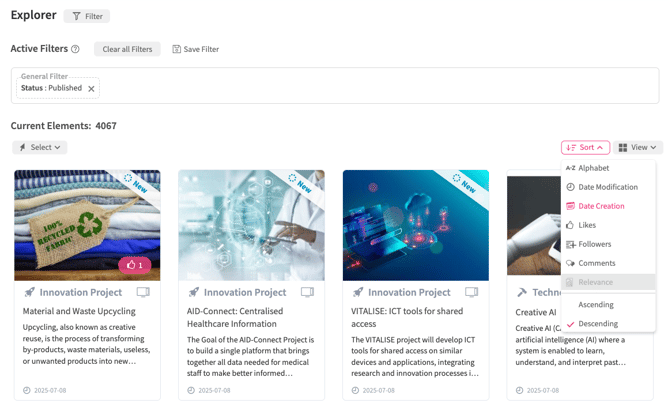Click the clock icon under Material Upcycling card
This screenshot has width=668, height=411.
[26, 391]
